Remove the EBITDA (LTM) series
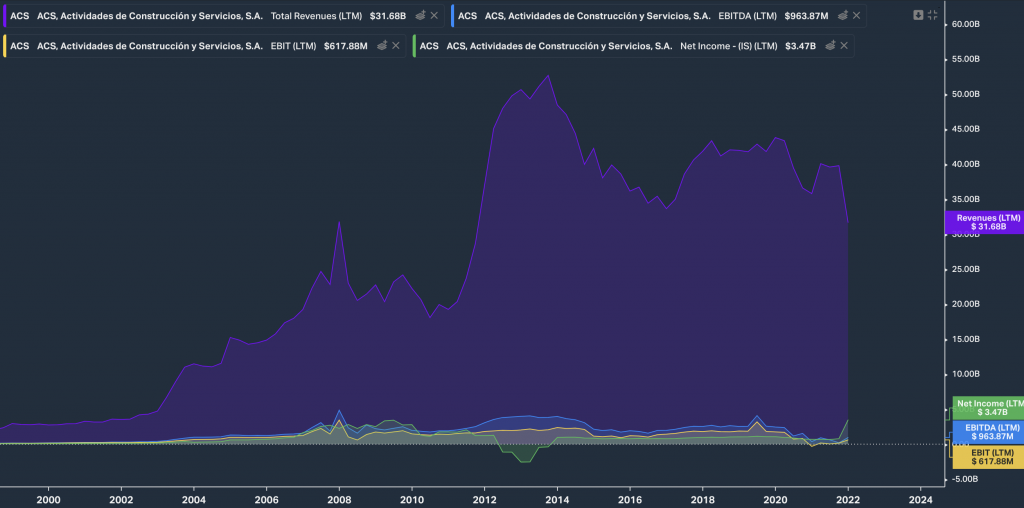 pos(857,16)
